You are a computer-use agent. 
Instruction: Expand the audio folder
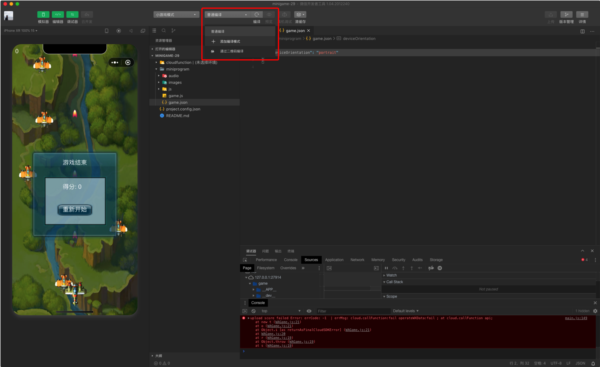(159, 76)
